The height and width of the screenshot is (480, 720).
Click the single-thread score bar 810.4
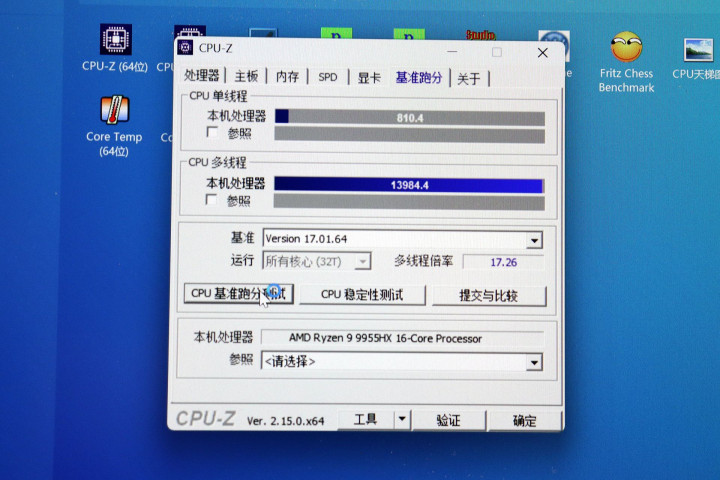coord(410,118)
